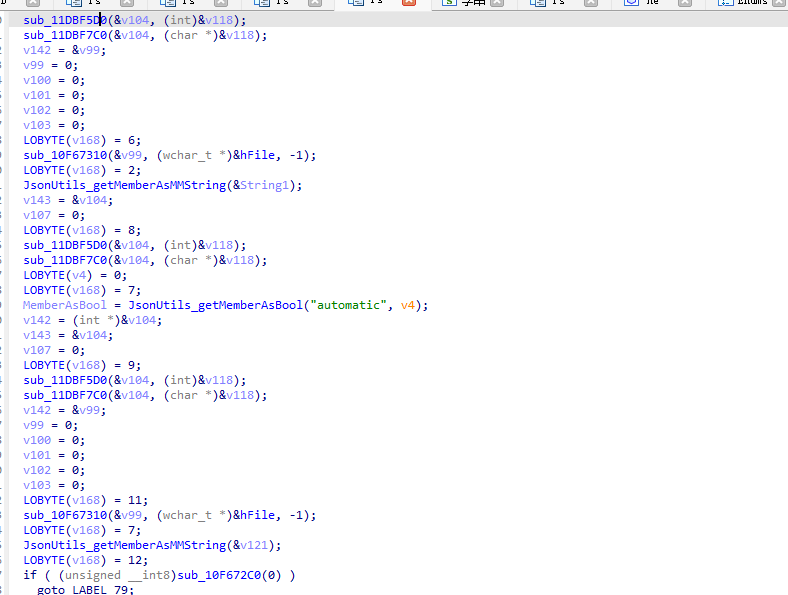Click the line LOBYTE(v168) = 6;
The image size is (788, 595).
tap(82, 140)
